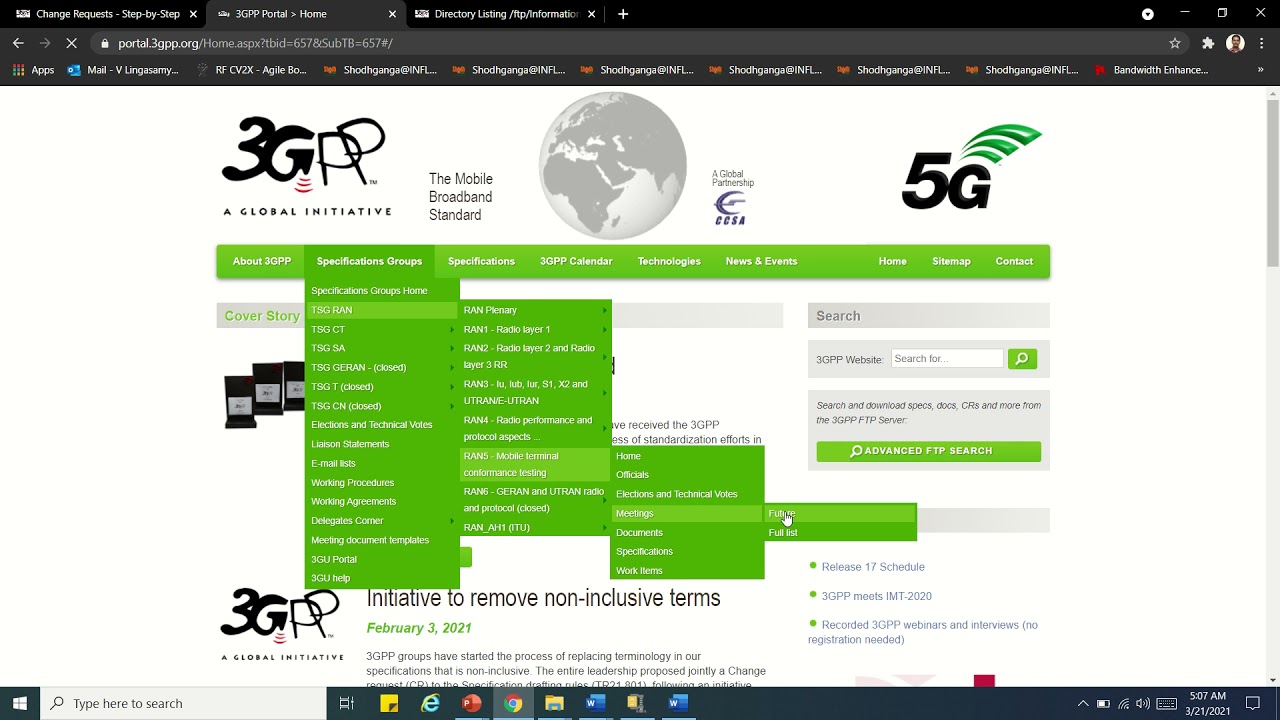This screenshot has width=1280, height=720.
Task: Open the News & Events menu
Action: pos(761,261)
